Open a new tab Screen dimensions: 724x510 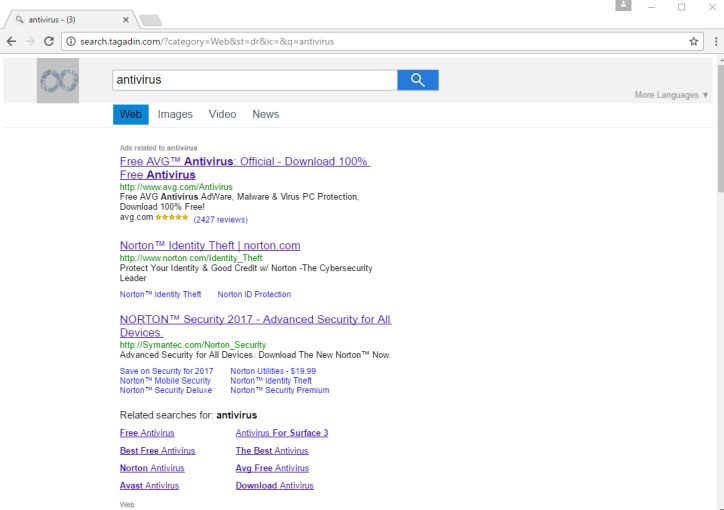click(151, 20)
